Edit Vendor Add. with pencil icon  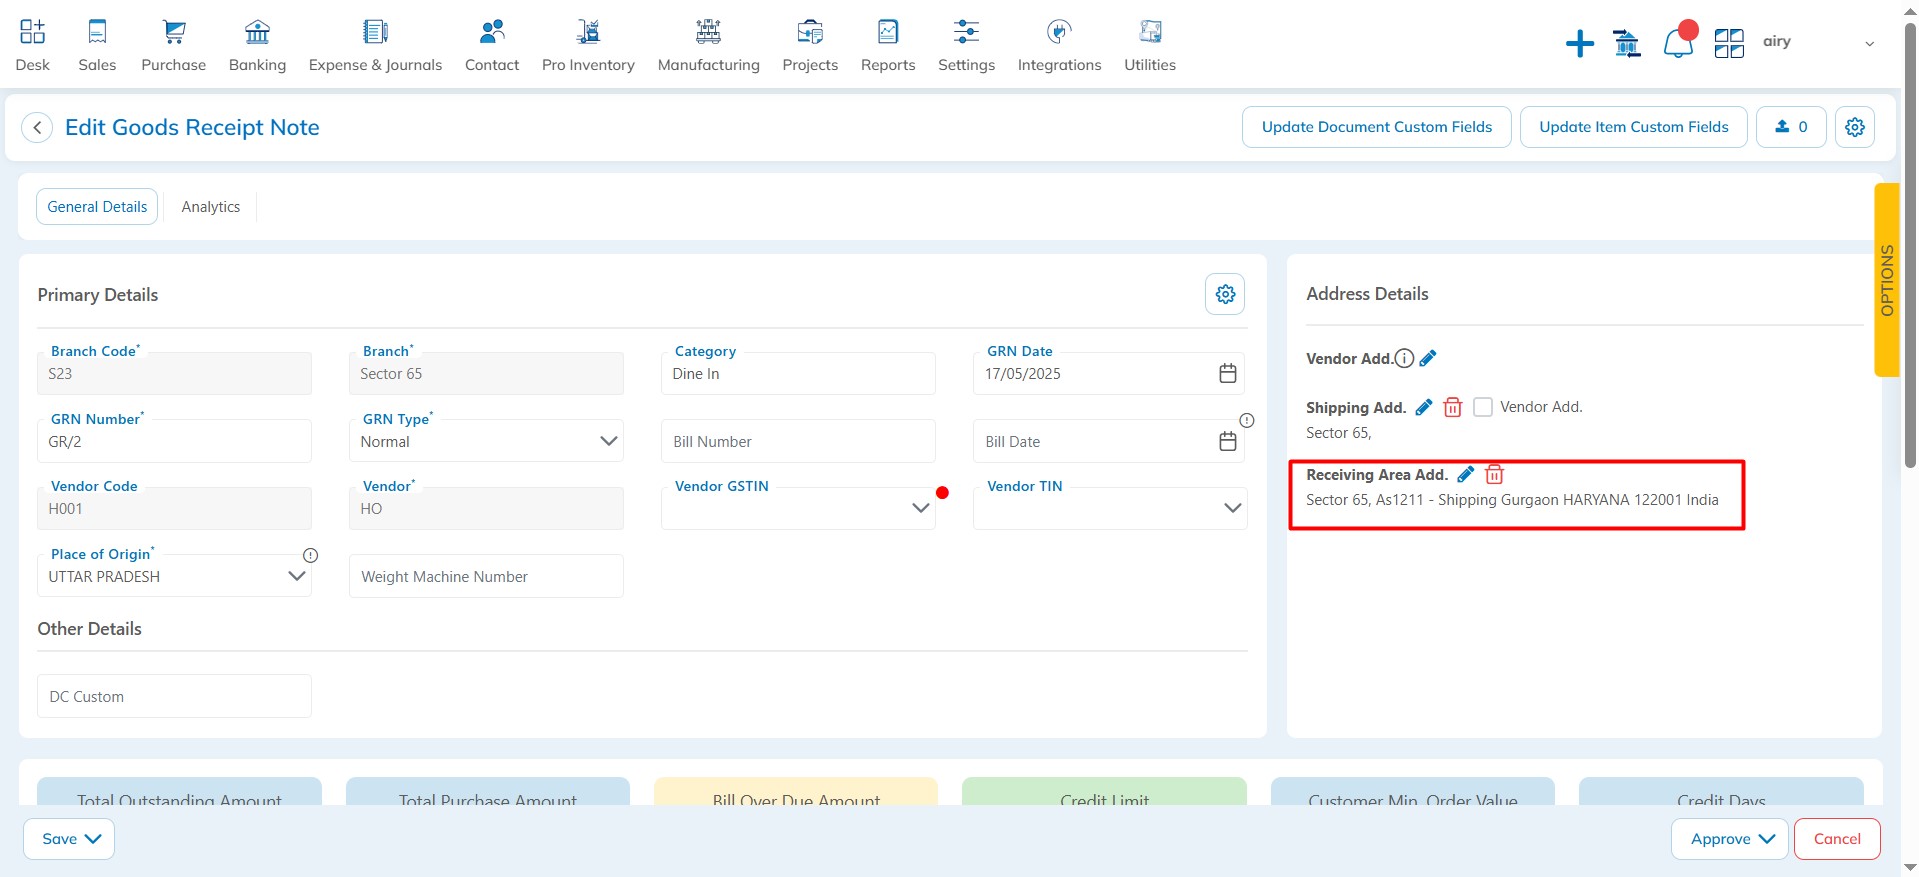click(x=1428, y=358)
